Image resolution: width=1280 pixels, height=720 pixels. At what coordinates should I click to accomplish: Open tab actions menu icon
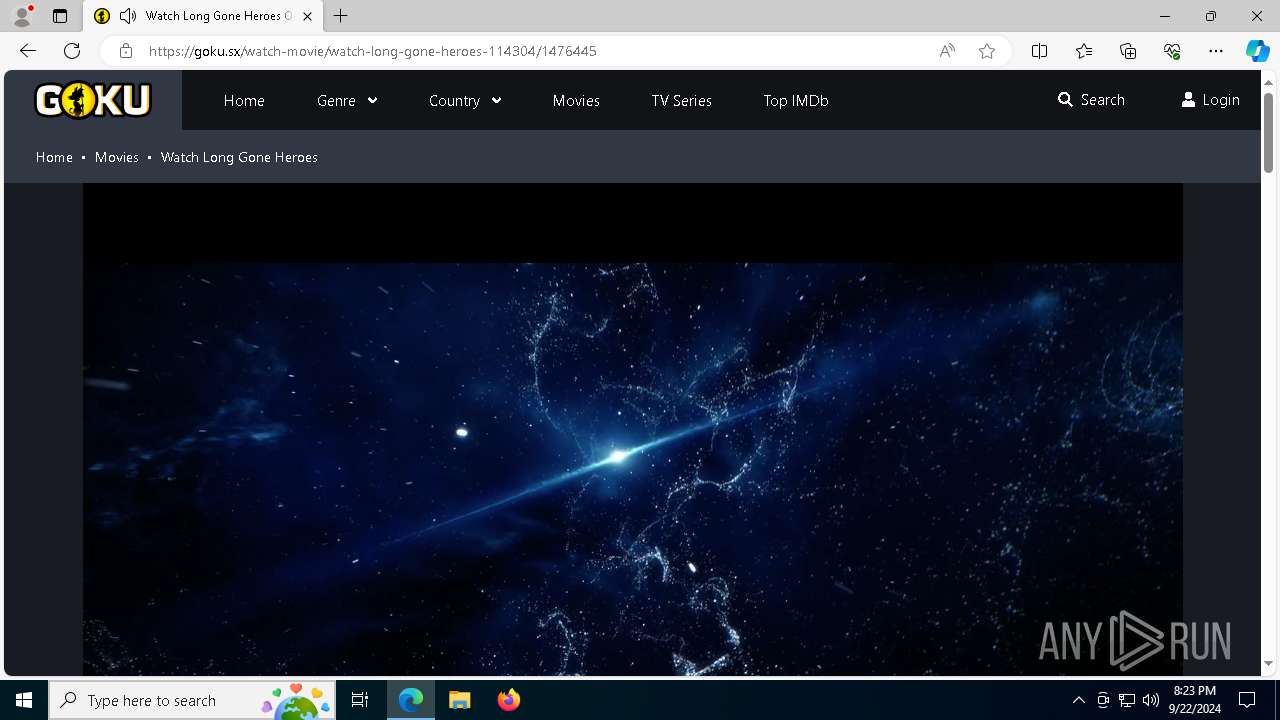(x=60, y=16)
